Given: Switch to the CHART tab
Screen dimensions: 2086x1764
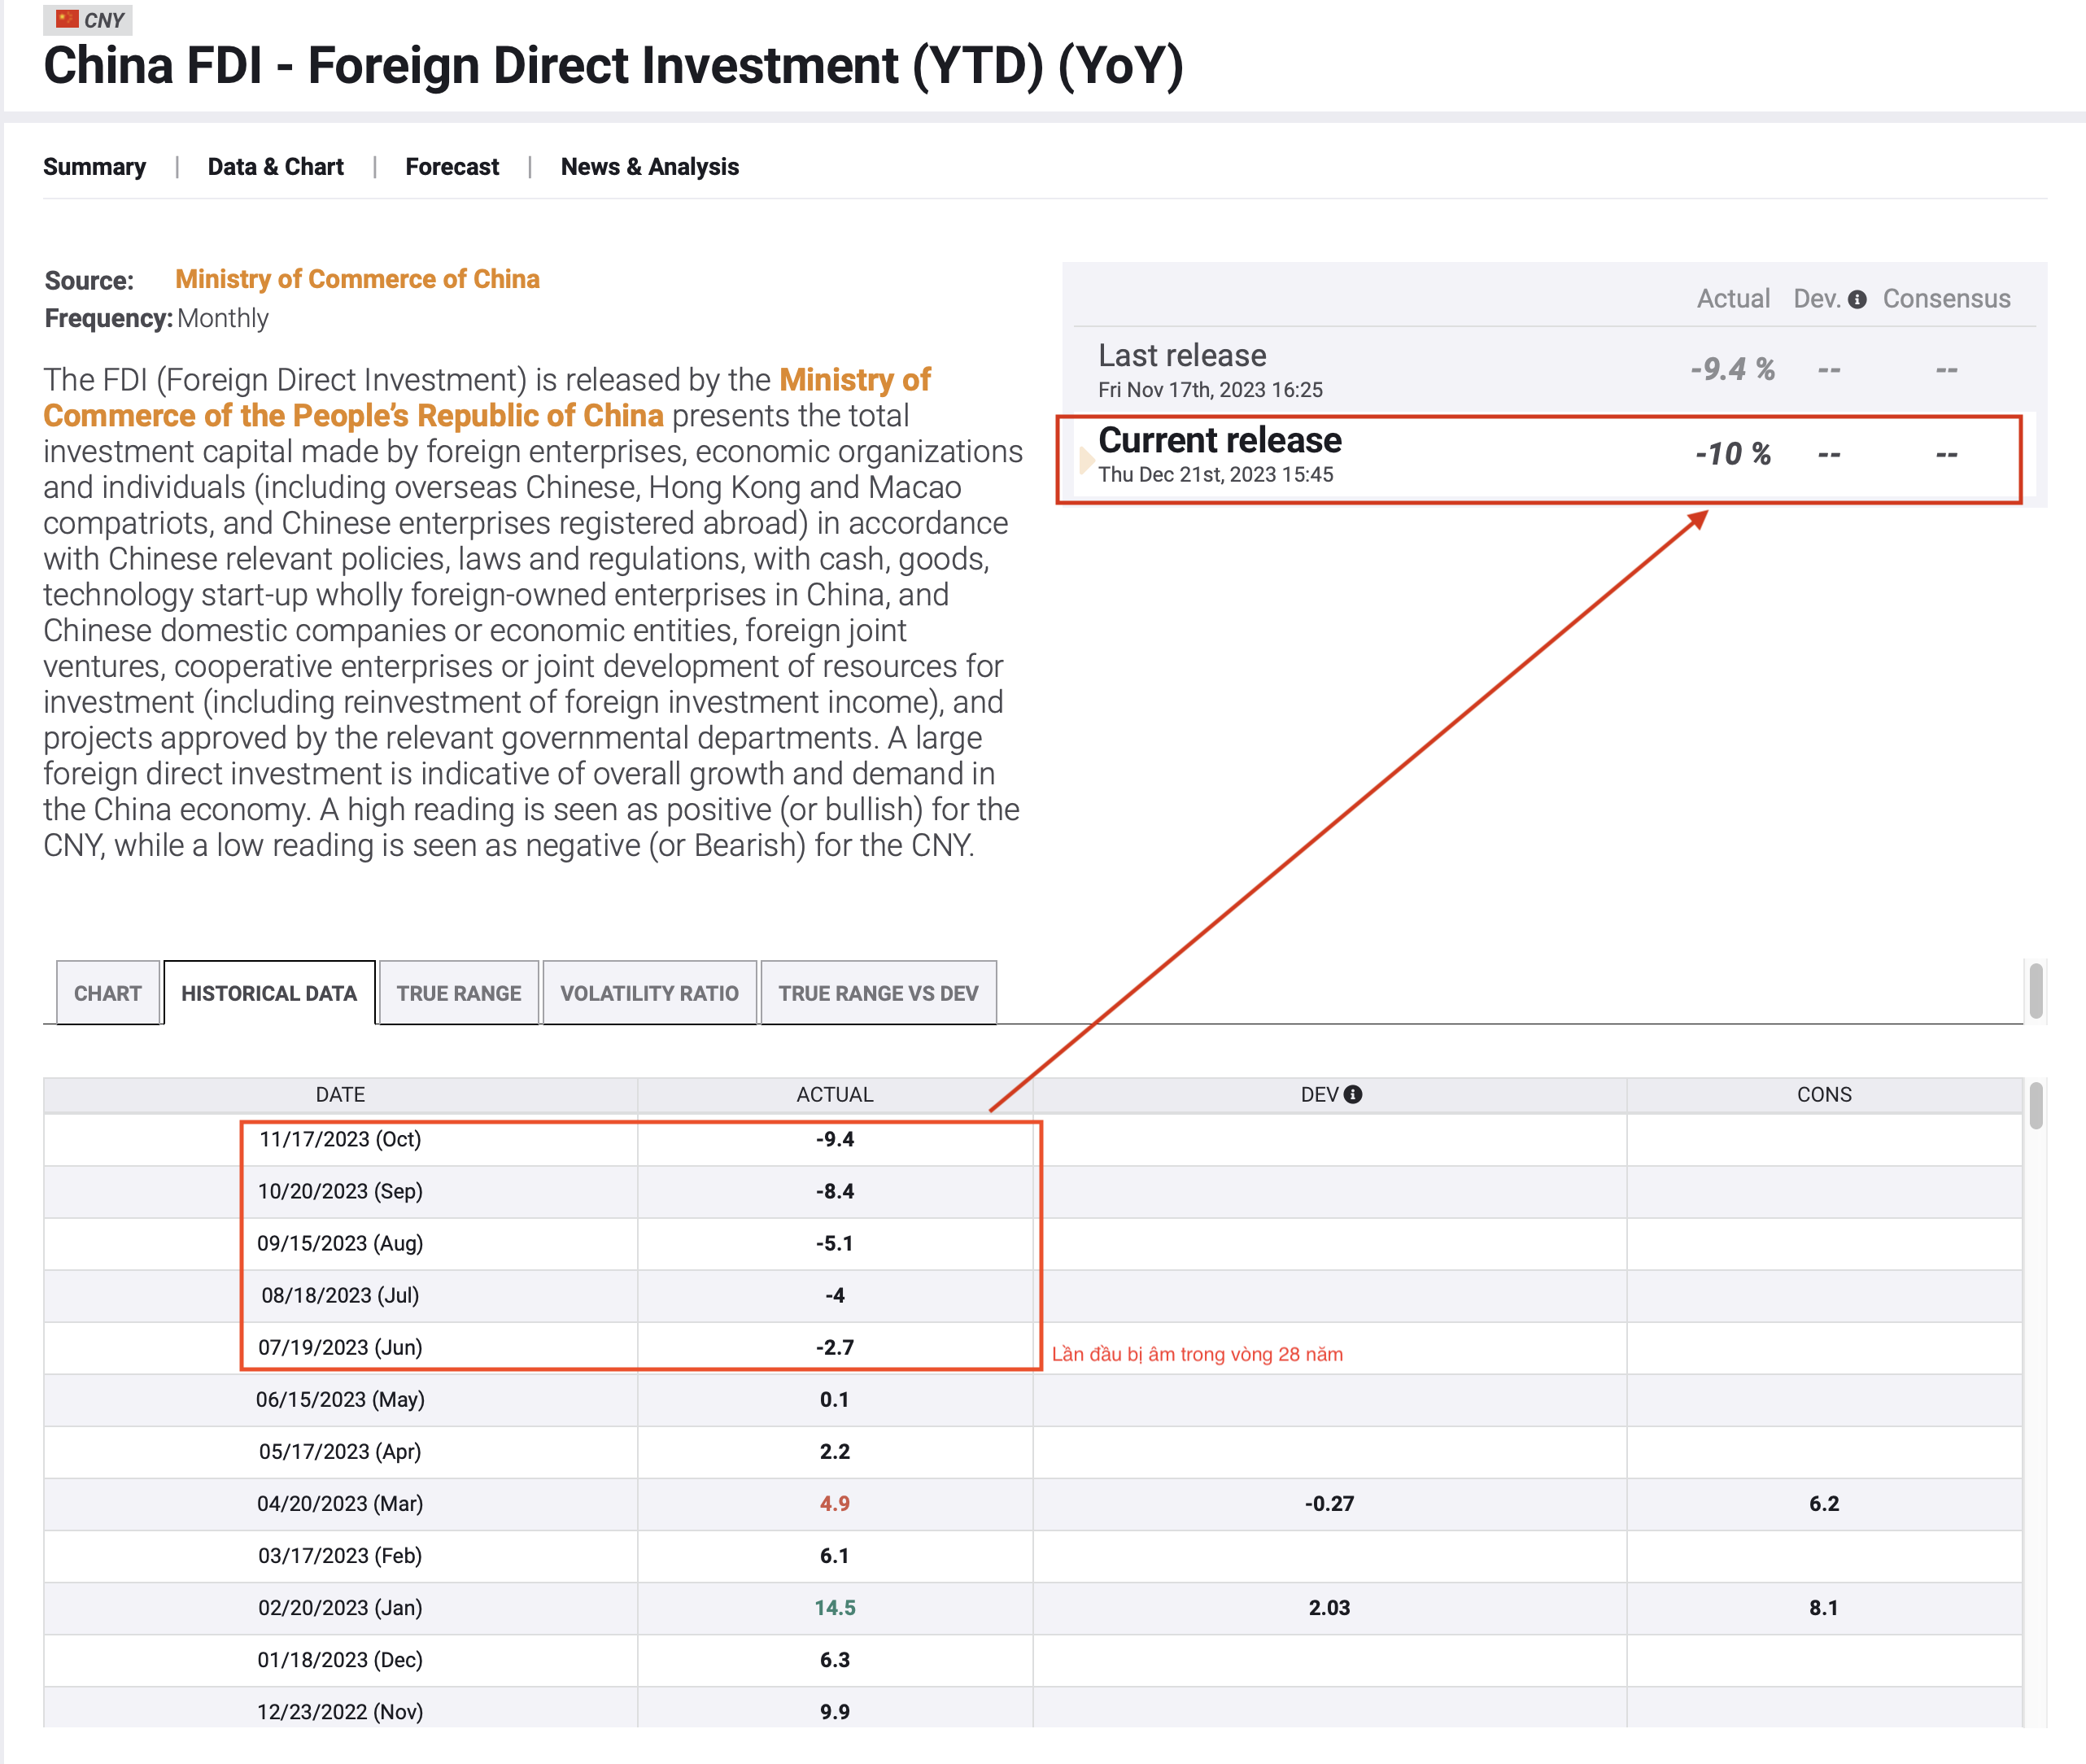Looking at the screenshot, I should [x=107, y=993].
